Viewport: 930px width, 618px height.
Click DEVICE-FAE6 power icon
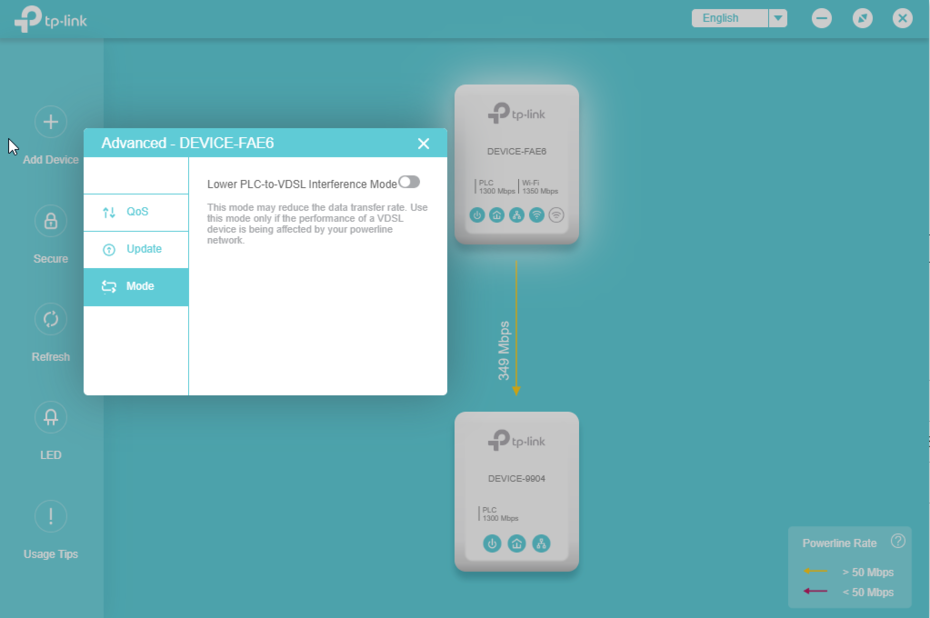477,215
